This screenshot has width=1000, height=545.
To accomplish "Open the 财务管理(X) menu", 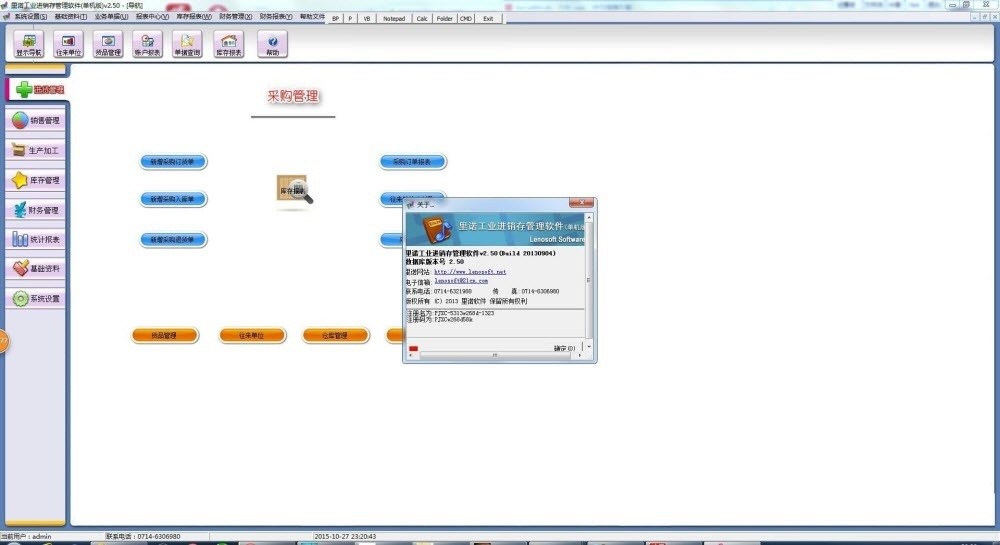I will (235, 17).
